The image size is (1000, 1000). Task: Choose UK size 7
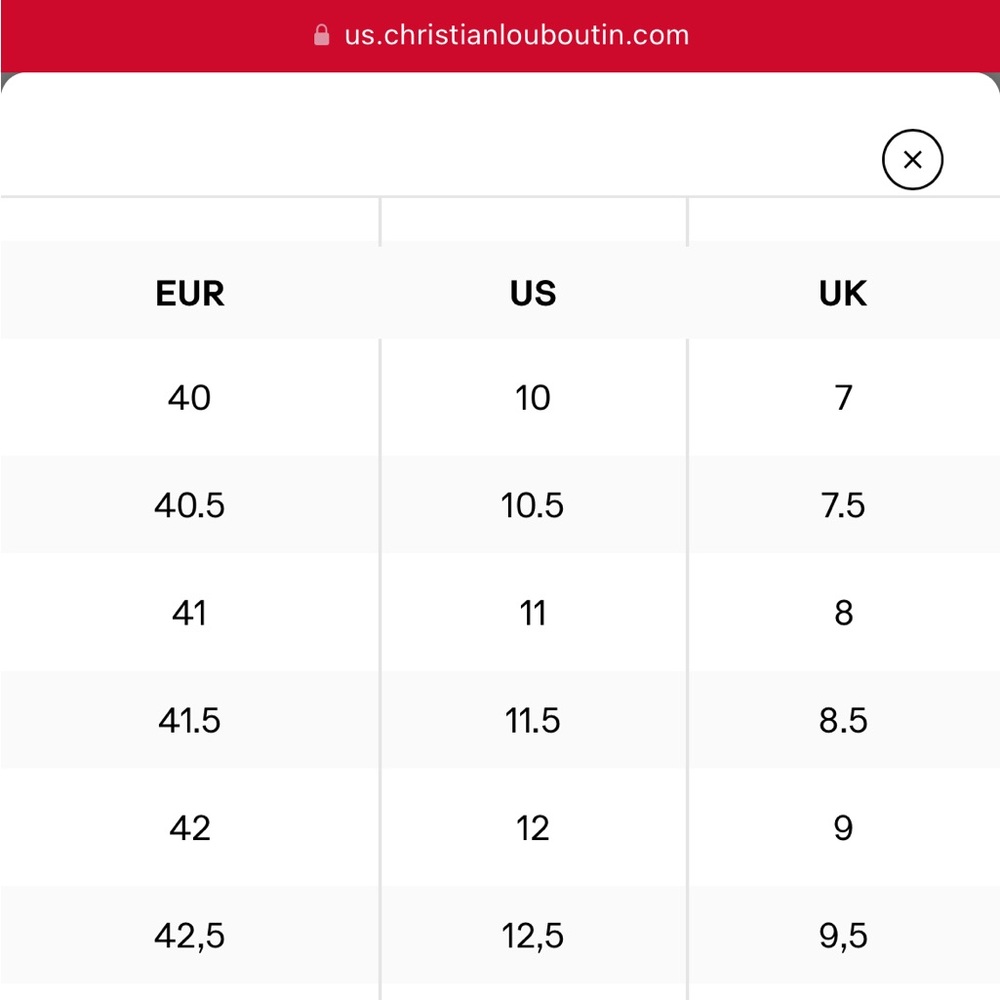843,398
